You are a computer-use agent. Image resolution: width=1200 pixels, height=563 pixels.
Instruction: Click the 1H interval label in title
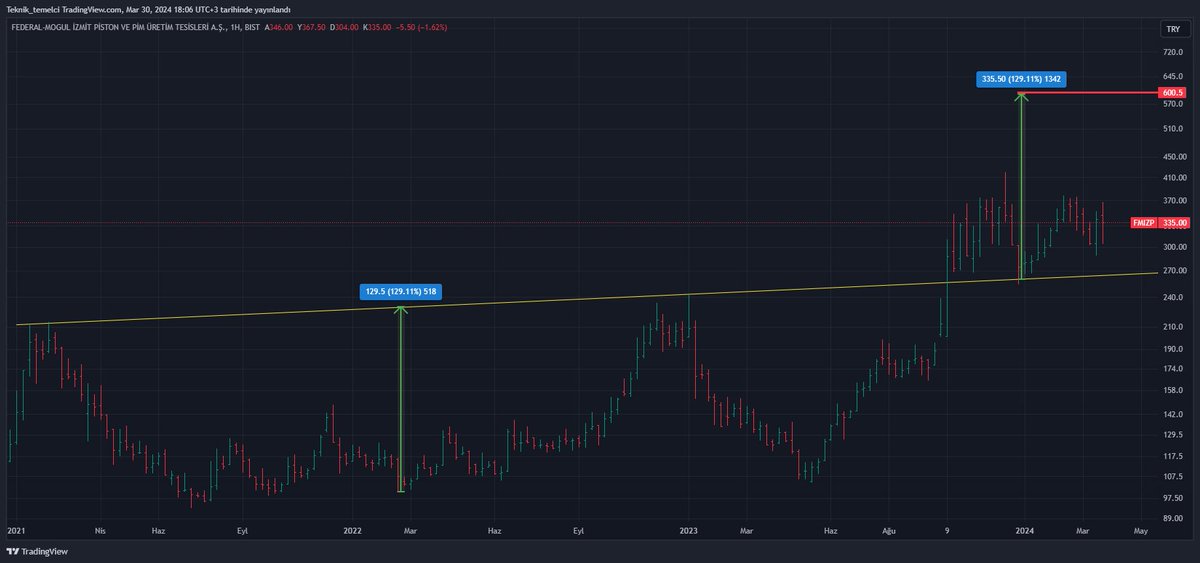[x=233, y=27]
